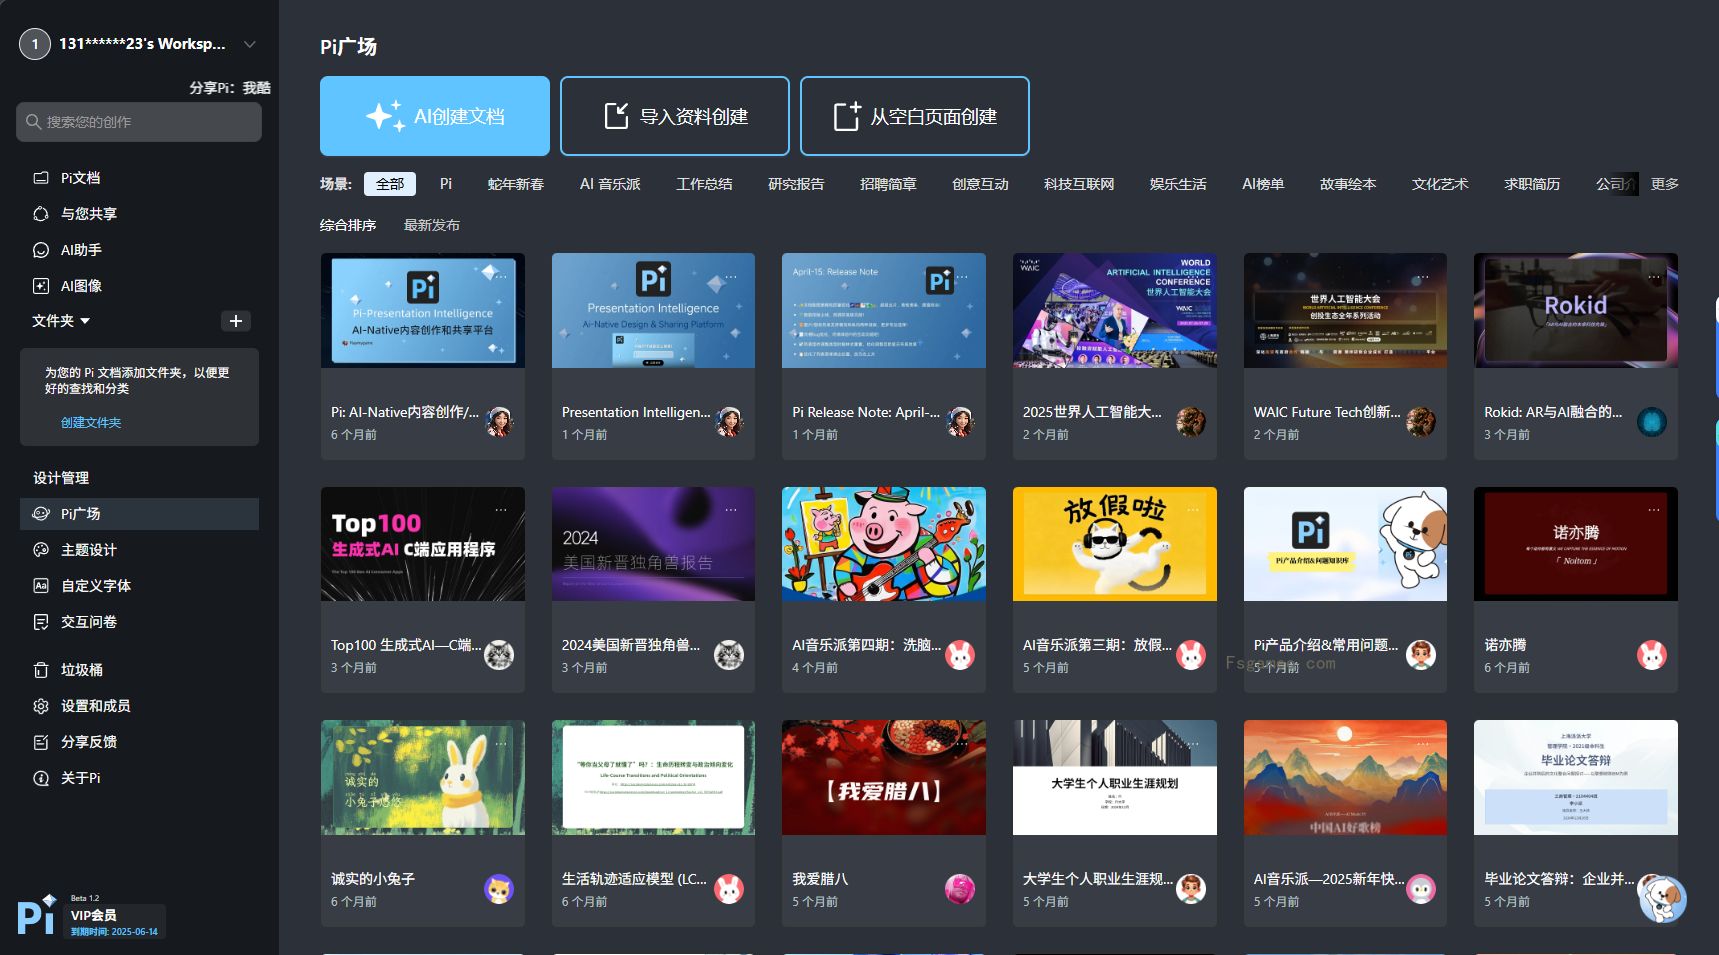Select 研究报告 scene filter
1719x955 pixels.
pyautogui.click(x=796, y=184)
